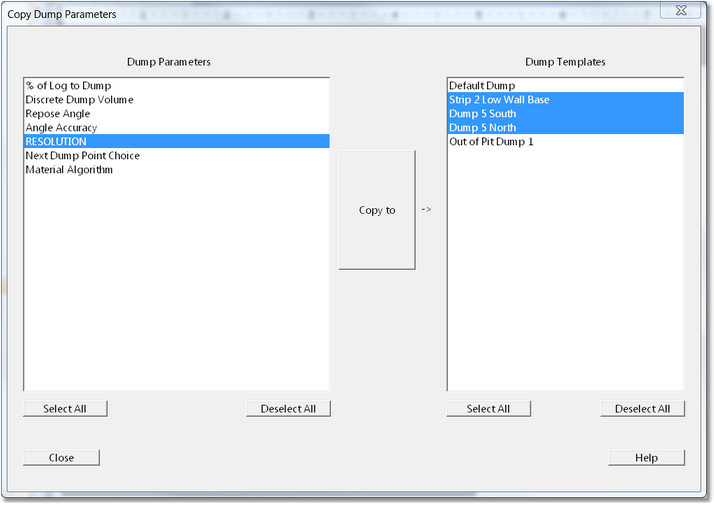714x505 pixels.
Task: Select 'Next Dump Point Choice' parameter
Action: pos(176,156)
